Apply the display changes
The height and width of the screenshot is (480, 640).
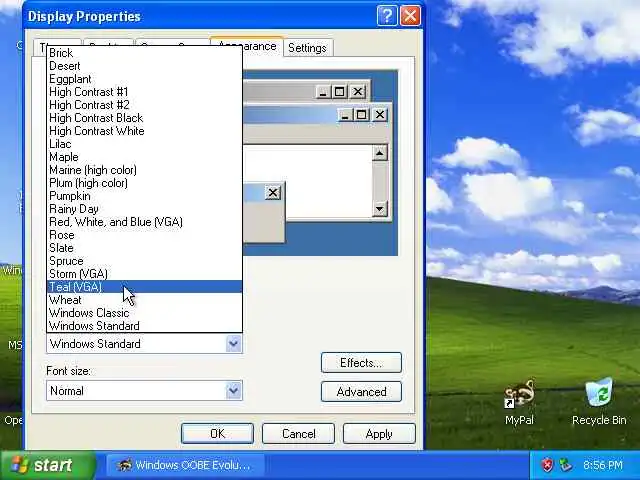tap(379, 433)
